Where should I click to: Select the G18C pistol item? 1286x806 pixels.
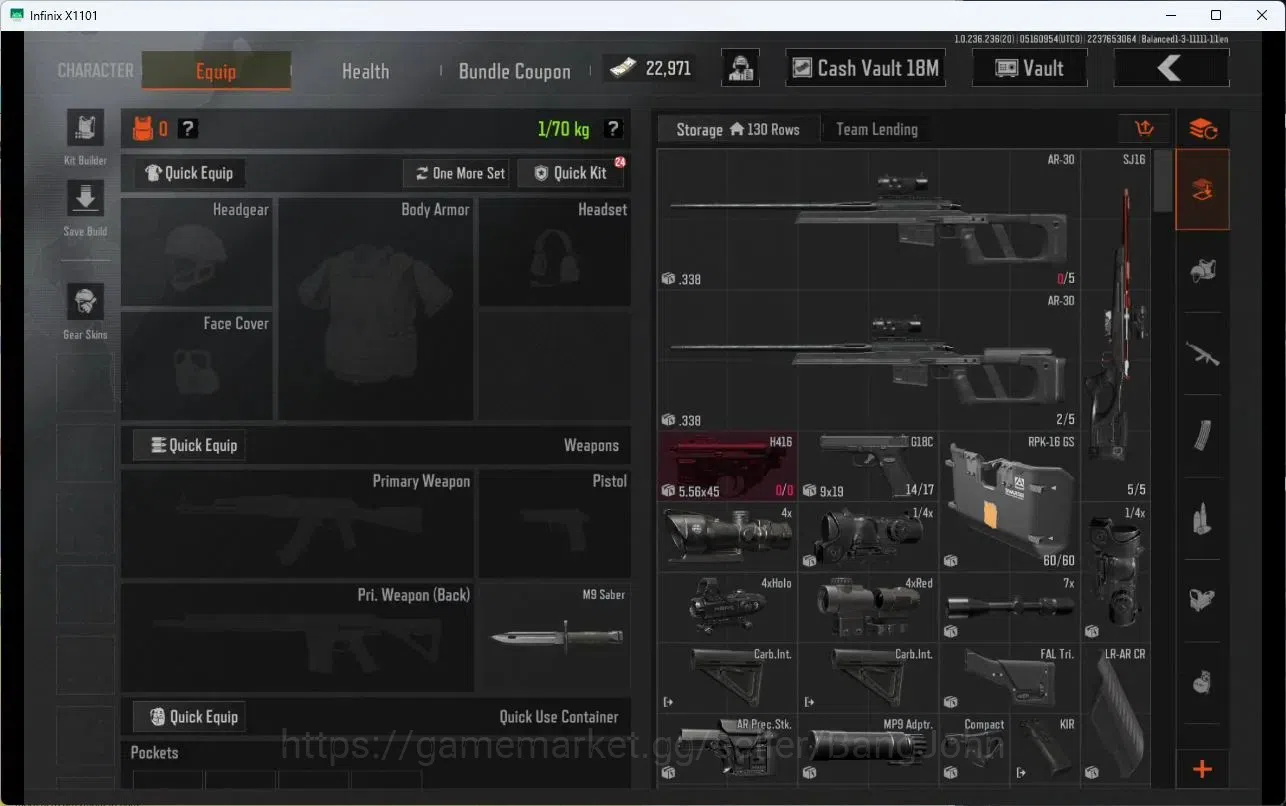click(x=868, y=466)
